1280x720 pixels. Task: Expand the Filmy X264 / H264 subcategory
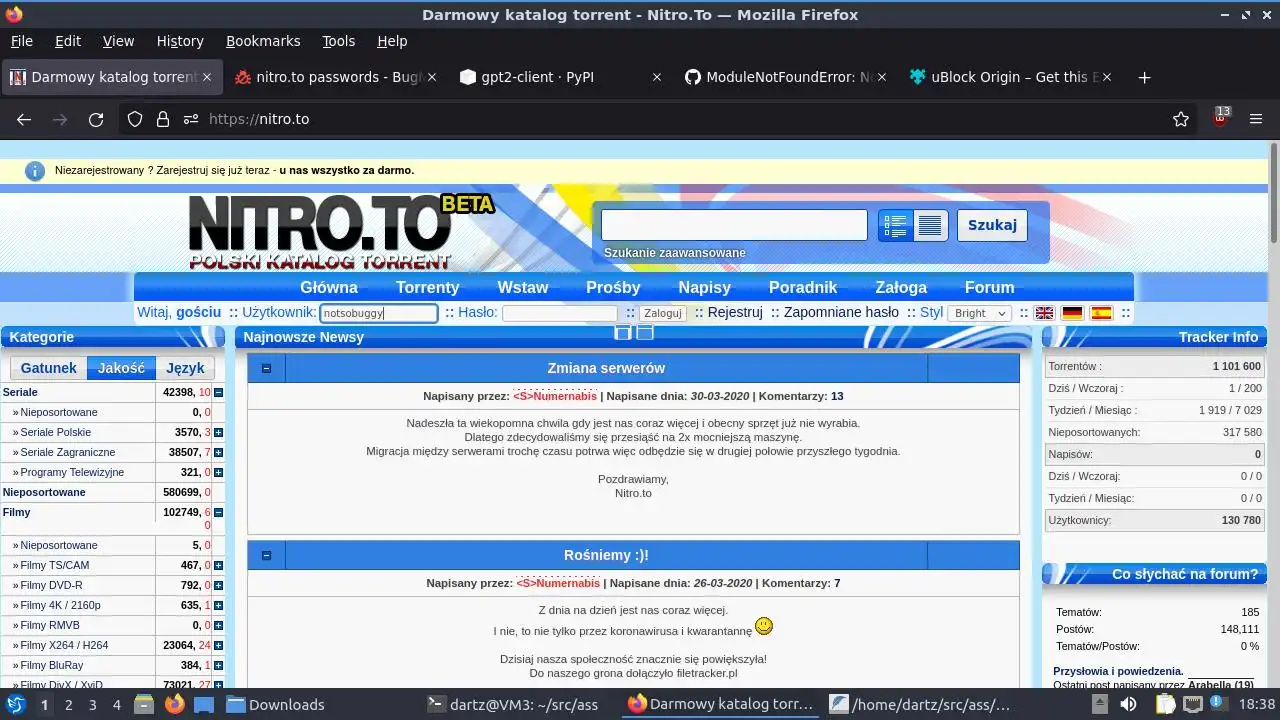pos(219,646)
